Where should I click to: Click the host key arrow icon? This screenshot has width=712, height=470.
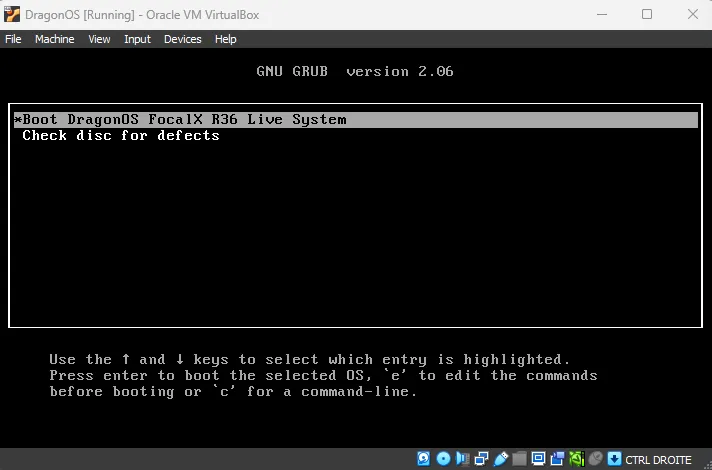pos(614,459)
